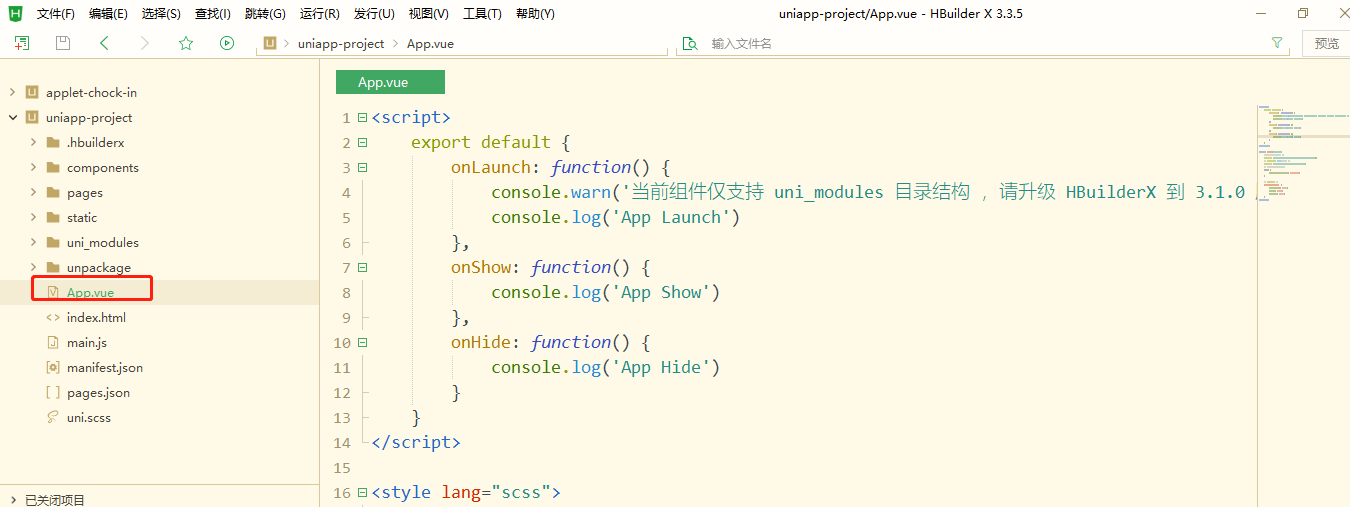Click the 'App Hide' console.log line
Image resolution: width=1350 pixels, height=507 pixels.
[x=605, y=368]
